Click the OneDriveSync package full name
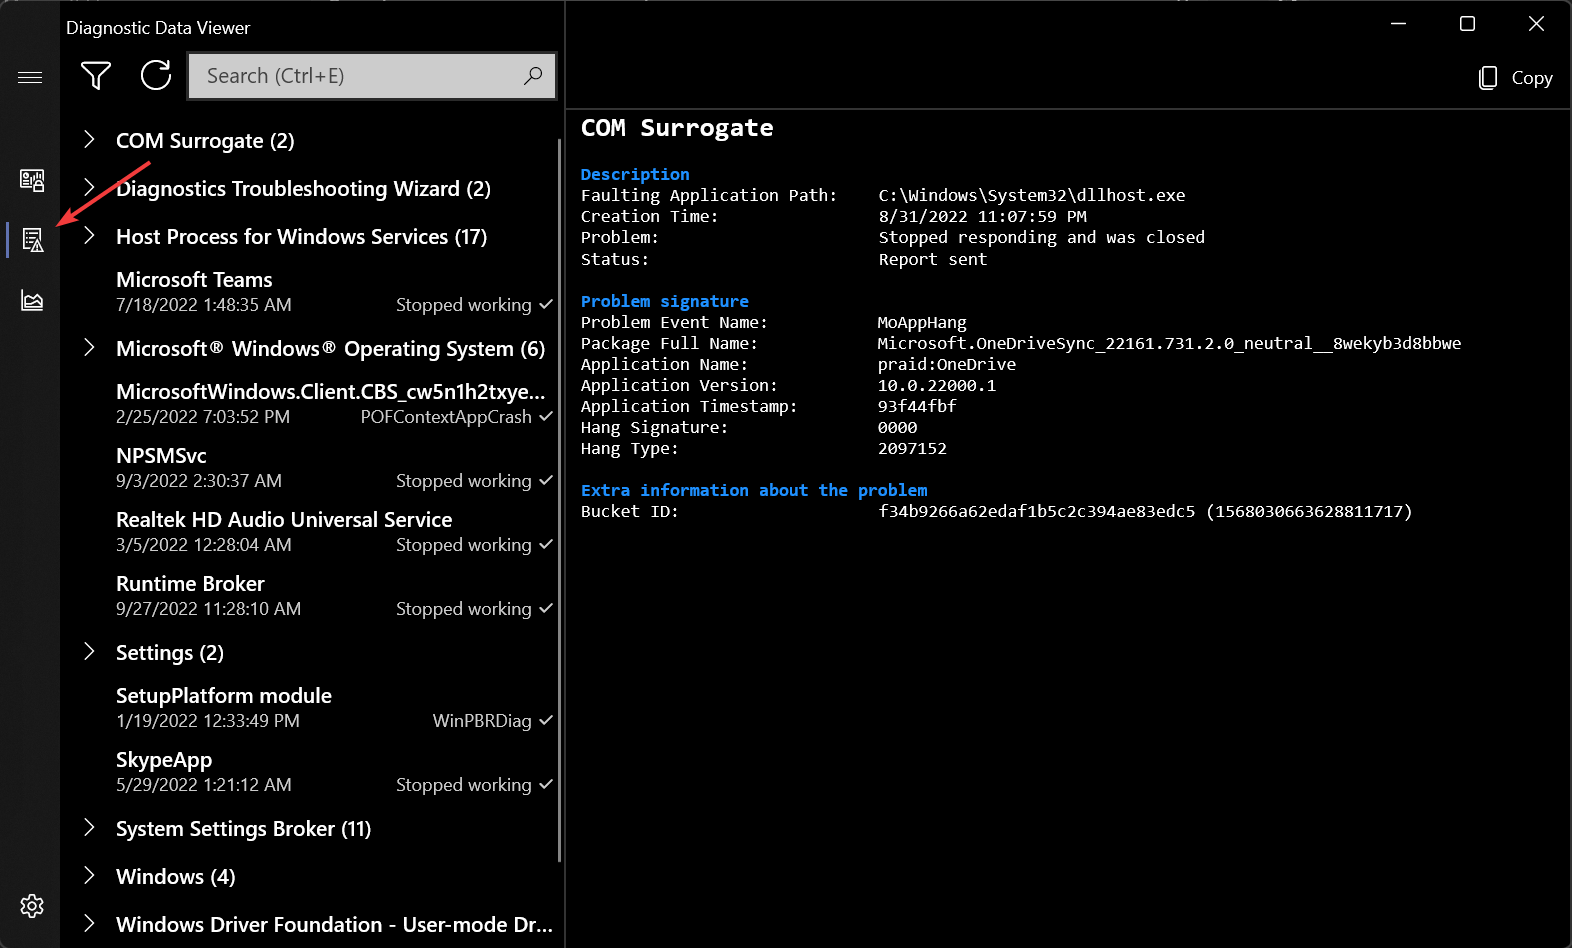1572x948 pixels. point(1169,343)
